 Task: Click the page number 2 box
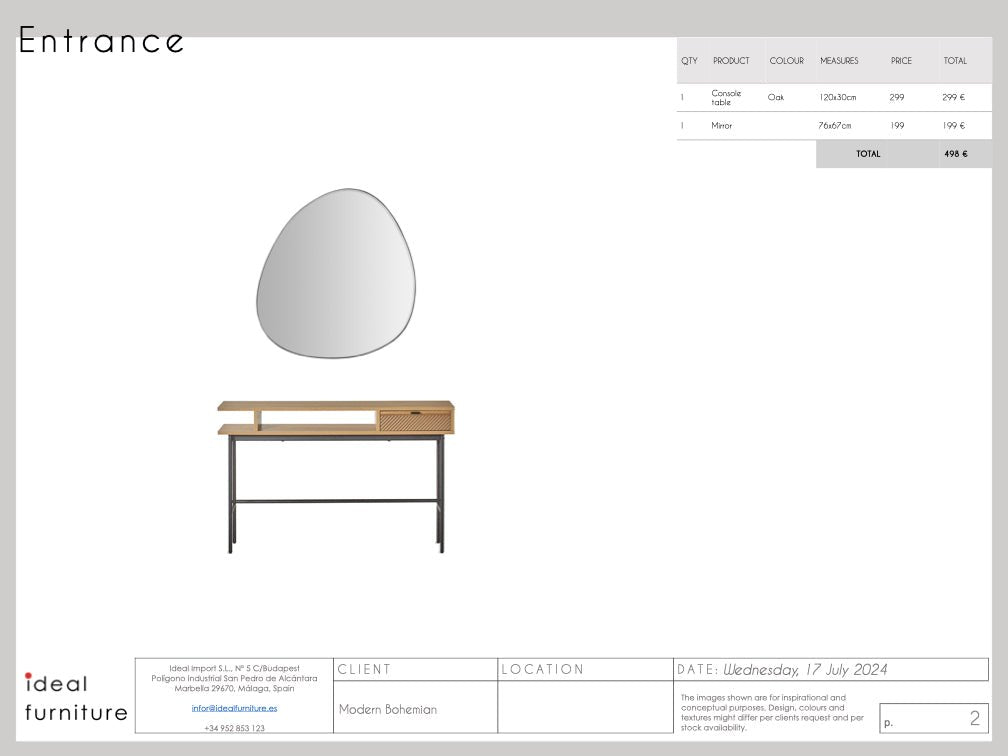coord(933,718)
